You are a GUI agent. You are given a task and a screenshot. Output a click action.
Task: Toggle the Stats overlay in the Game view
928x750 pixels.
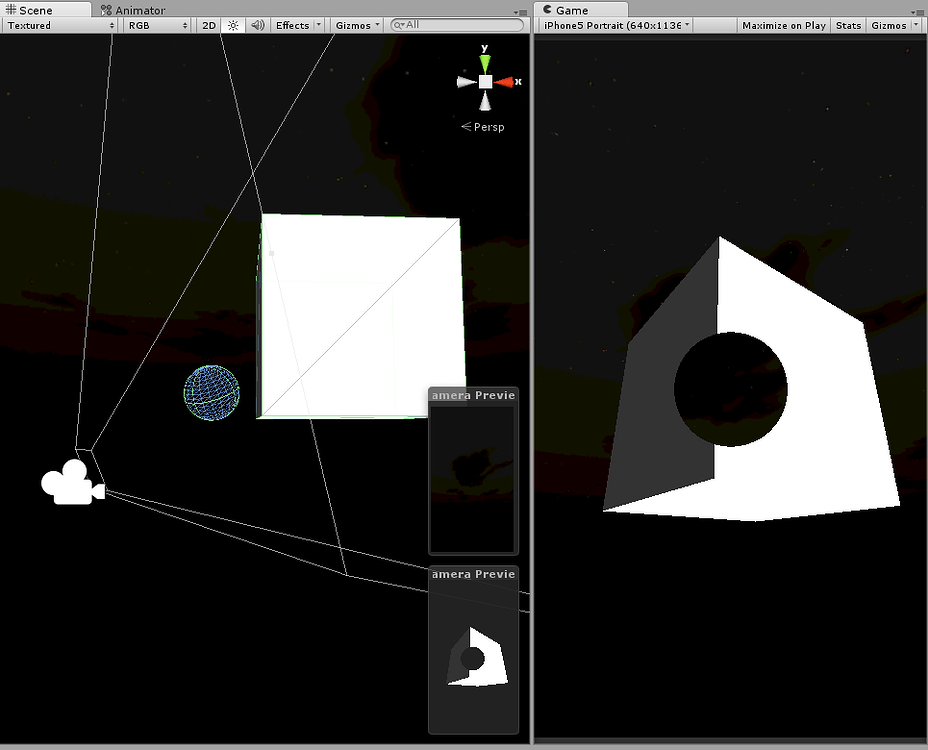tap(848, 25)
